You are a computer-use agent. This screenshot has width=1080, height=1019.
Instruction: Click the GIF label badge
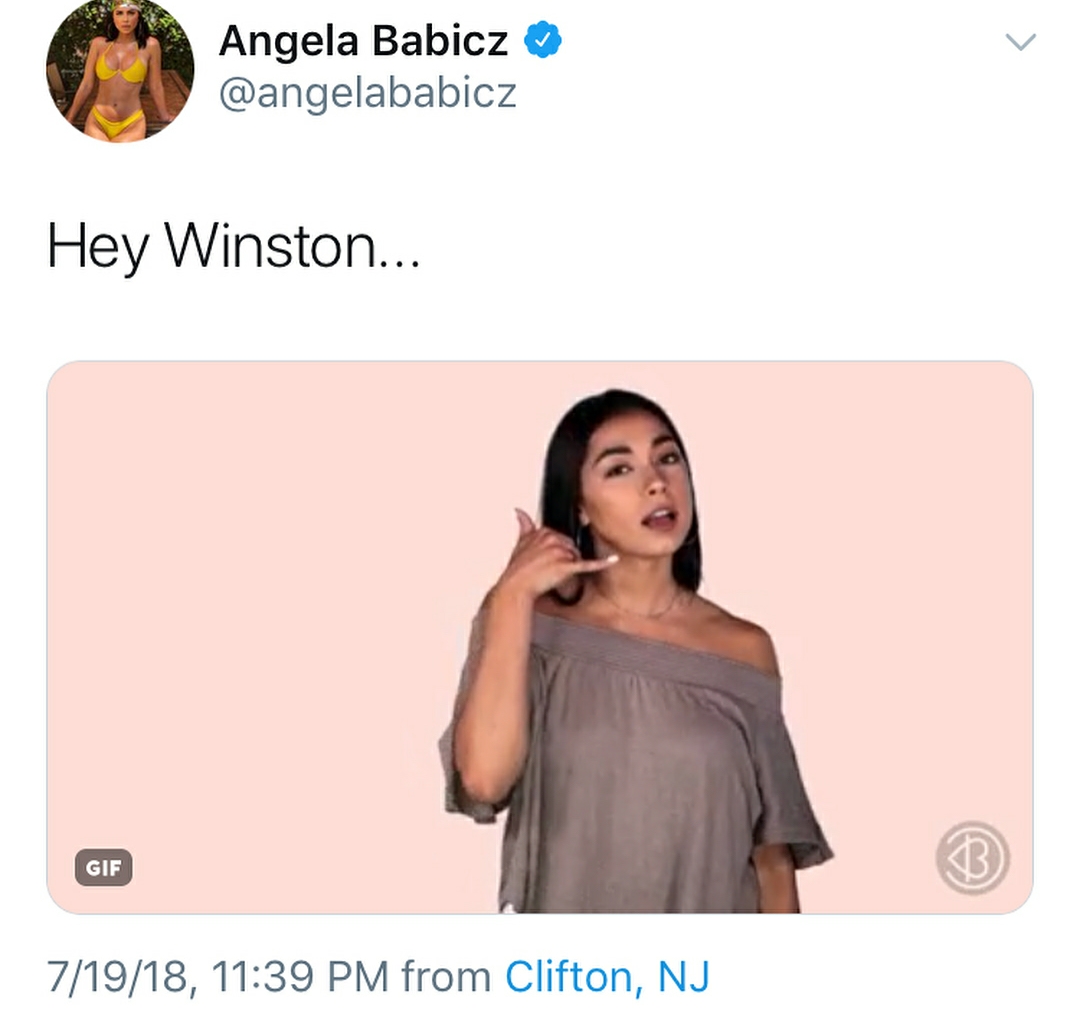click(x=103, y=867)
